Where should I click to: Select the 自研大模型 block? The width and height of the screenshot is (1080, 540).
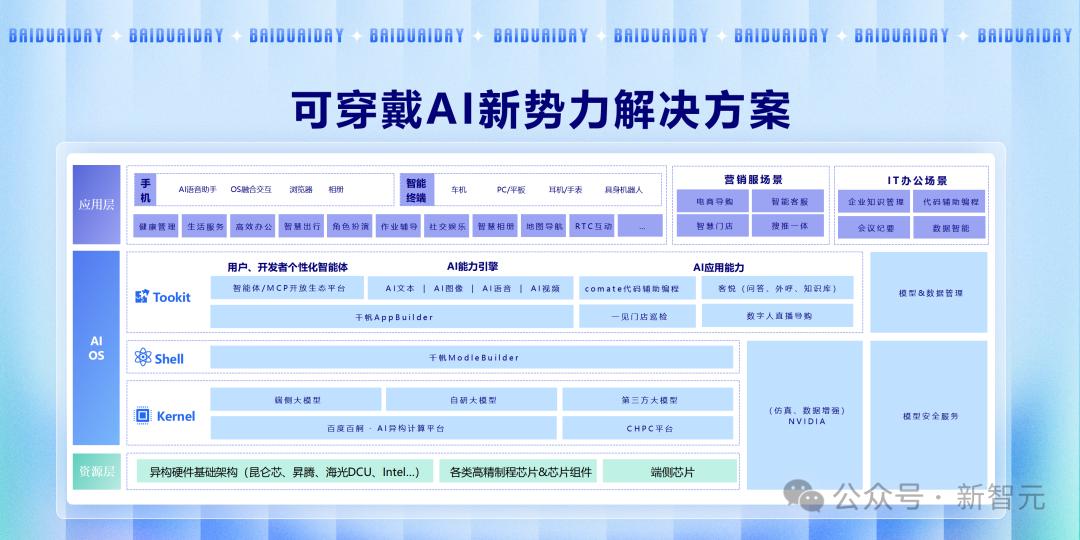pyautogui.click(x=473, y=400)
